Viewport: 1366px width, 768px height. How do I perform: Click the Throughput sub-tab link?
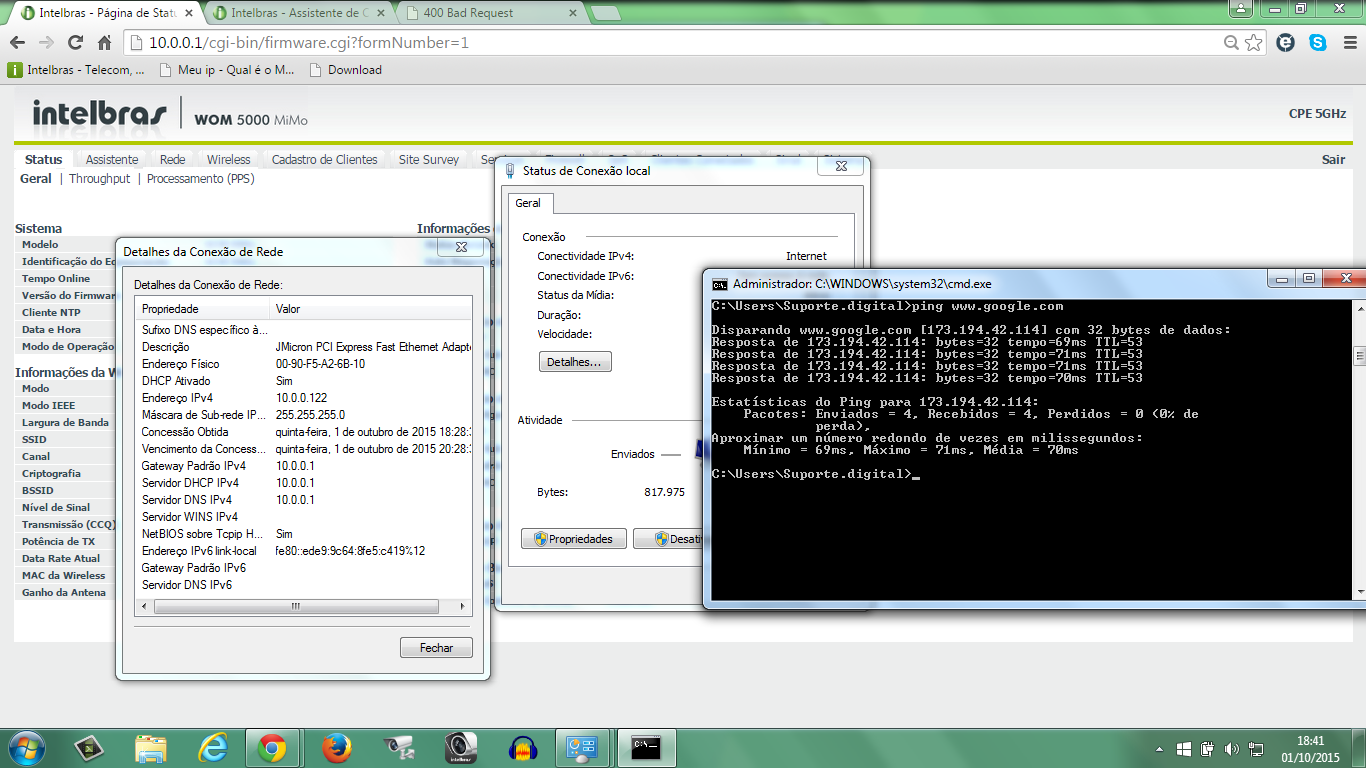99,179
